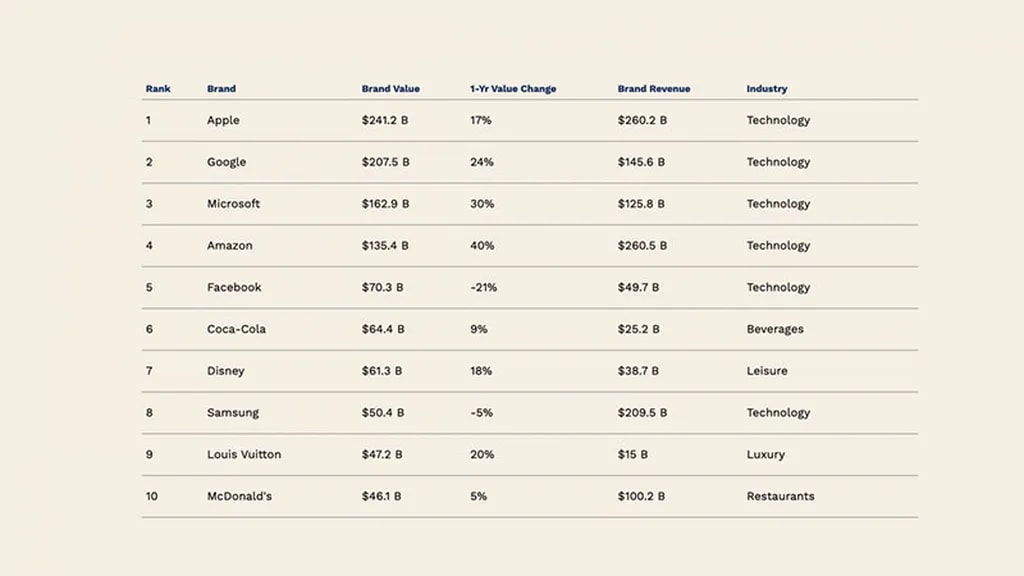Click the Samsung brand name
Viewport: 1024px width, 576px height.
tap(232, 413)
